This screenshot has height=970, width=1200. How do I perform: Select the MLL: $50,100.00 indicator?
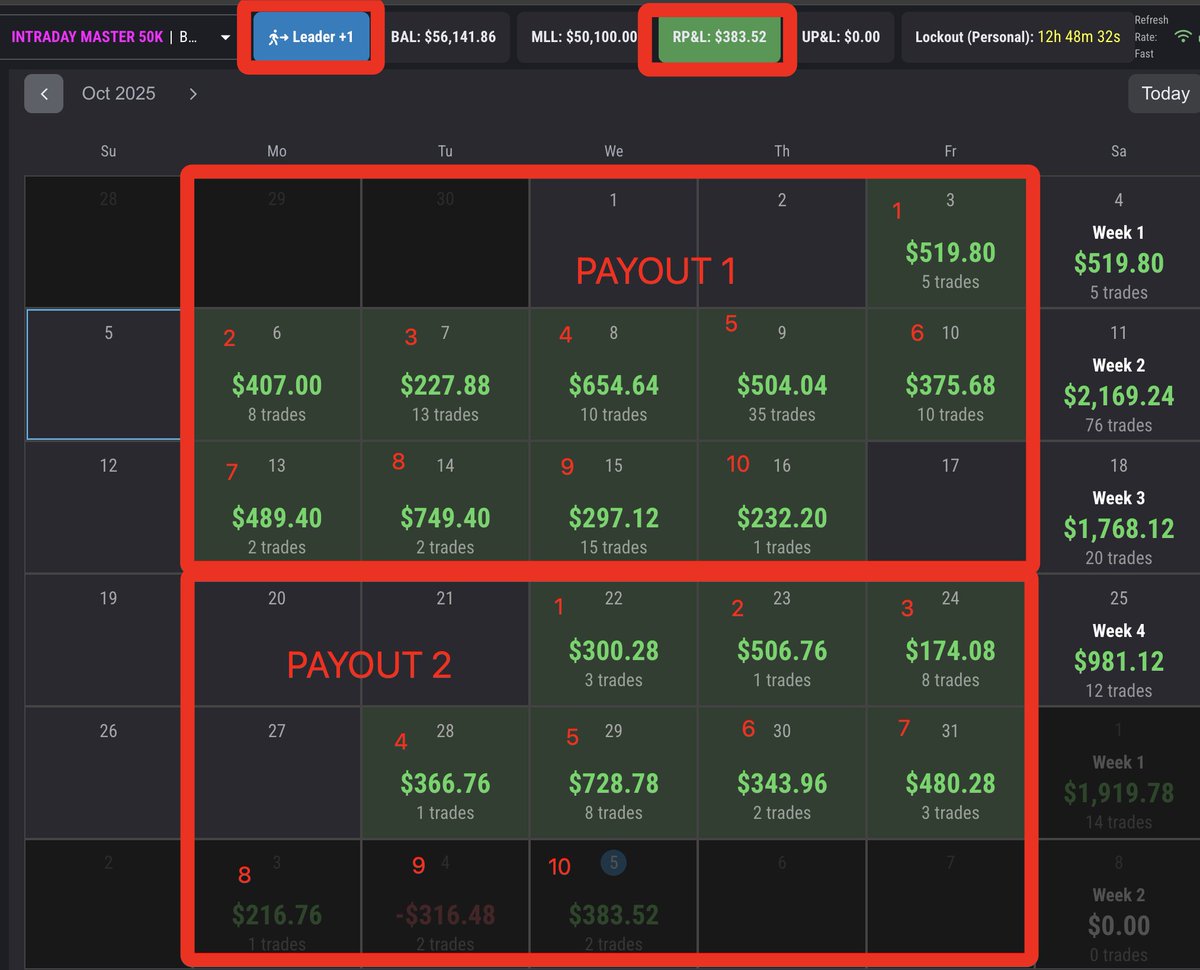click(584, 37)
